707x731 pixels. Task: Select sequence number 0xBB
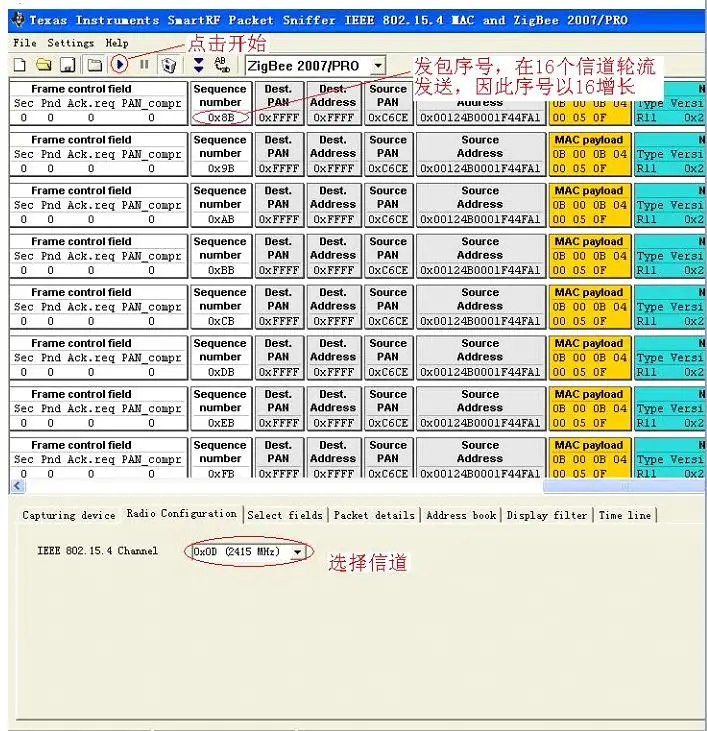[221, 270]
